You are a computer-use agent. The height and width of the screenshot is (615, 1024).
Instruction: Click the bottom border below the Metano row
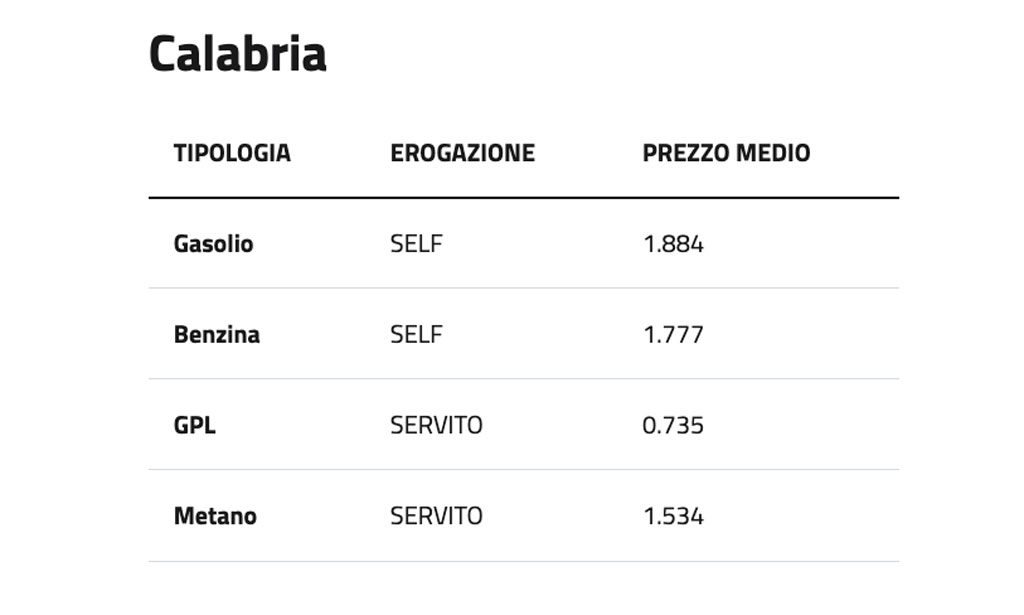tap(523, 561)
